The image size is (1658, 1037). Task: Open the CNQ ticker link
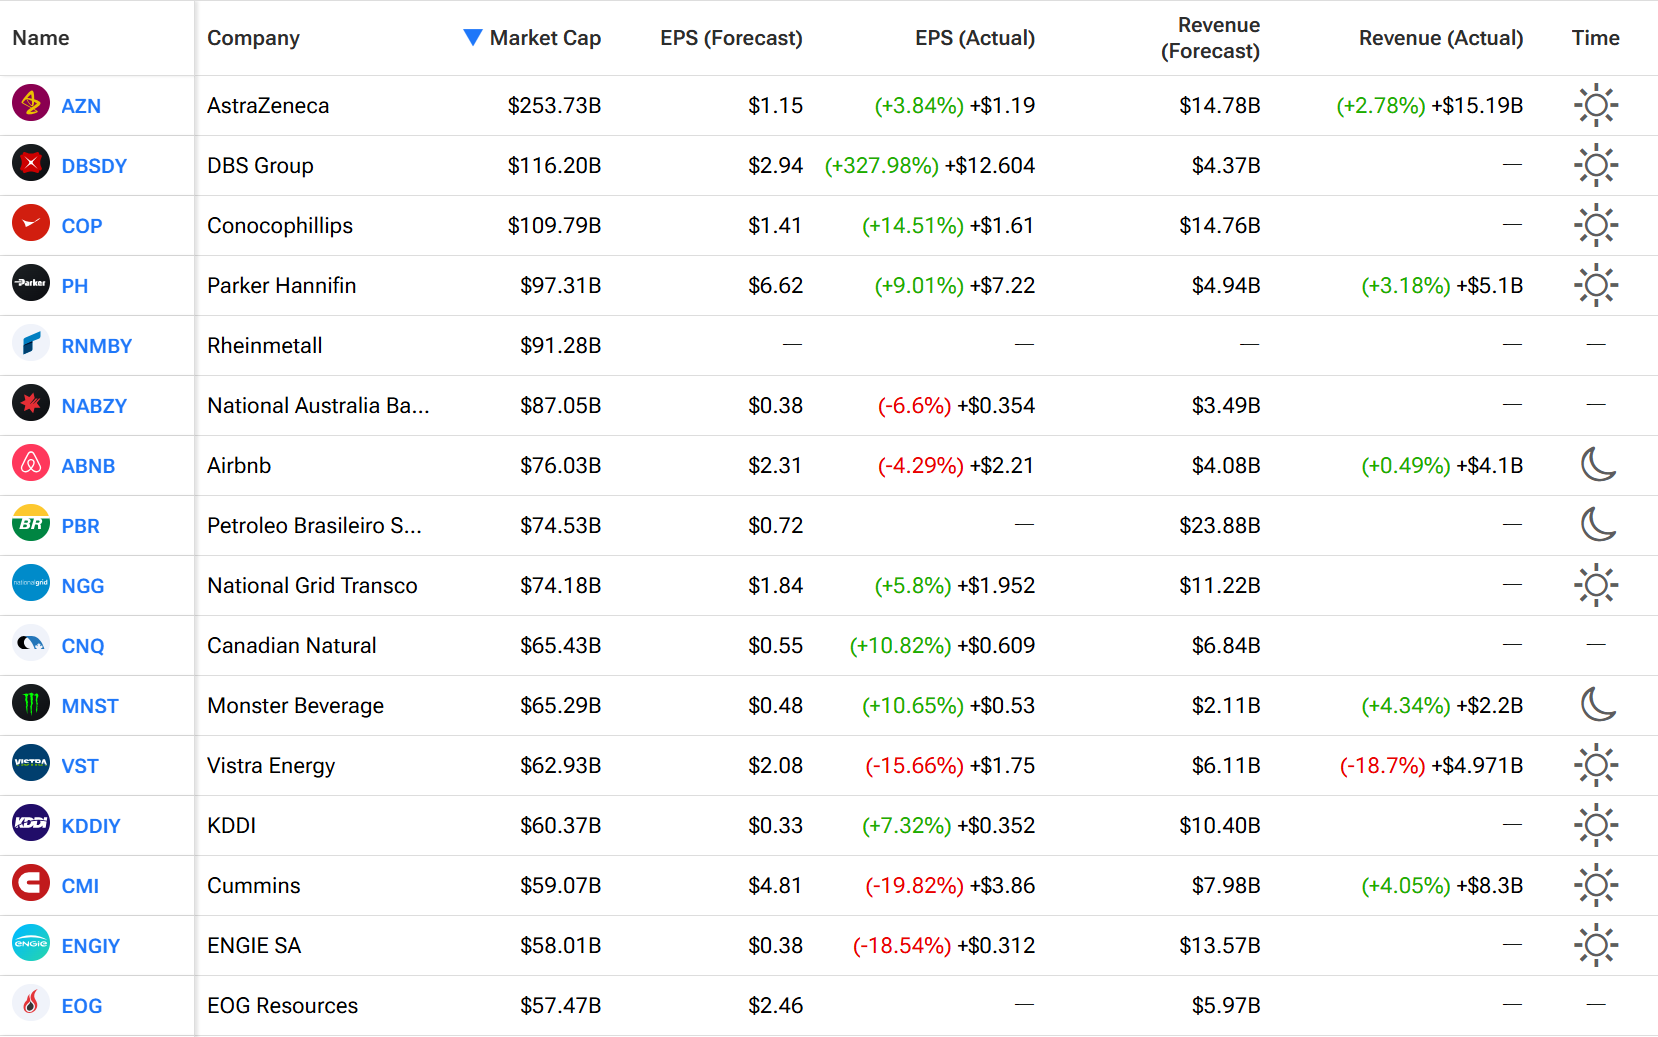point(83,646)
